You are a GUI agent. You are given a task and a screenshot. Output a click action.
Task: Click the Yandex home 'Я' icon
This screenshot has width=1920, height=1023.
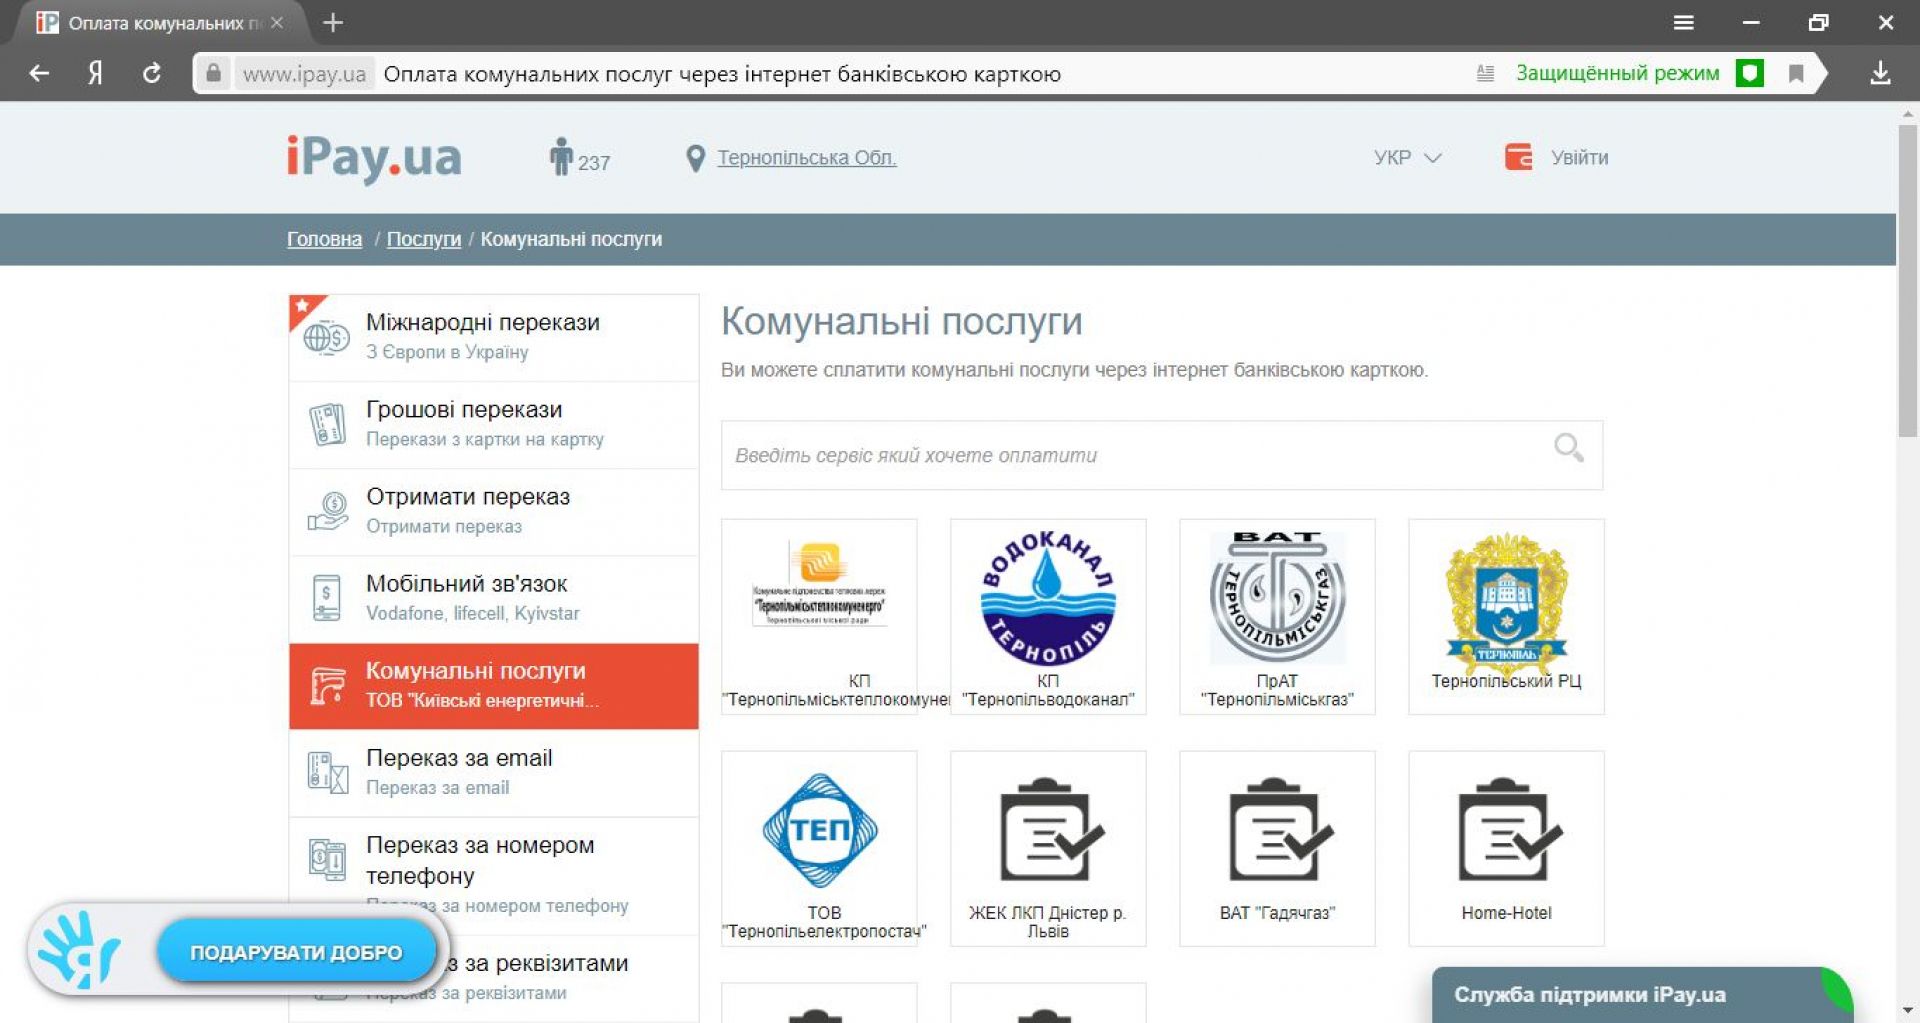point(95,73)
